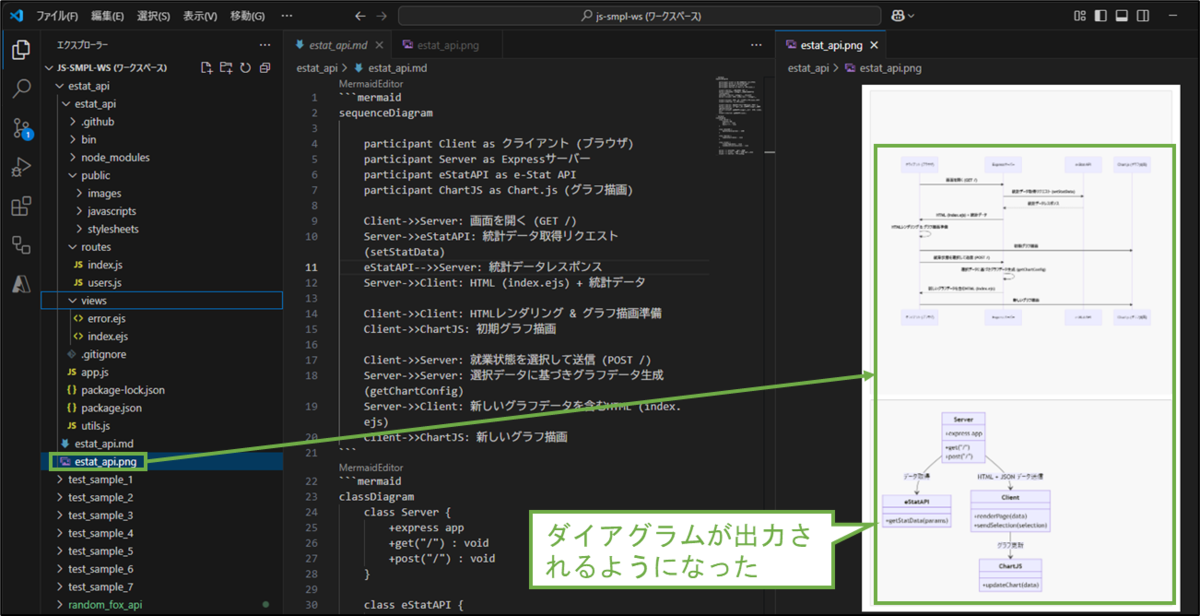Expand the random_fox_api folder
The height and width of the screenshot is (616, 1200).
106,605
